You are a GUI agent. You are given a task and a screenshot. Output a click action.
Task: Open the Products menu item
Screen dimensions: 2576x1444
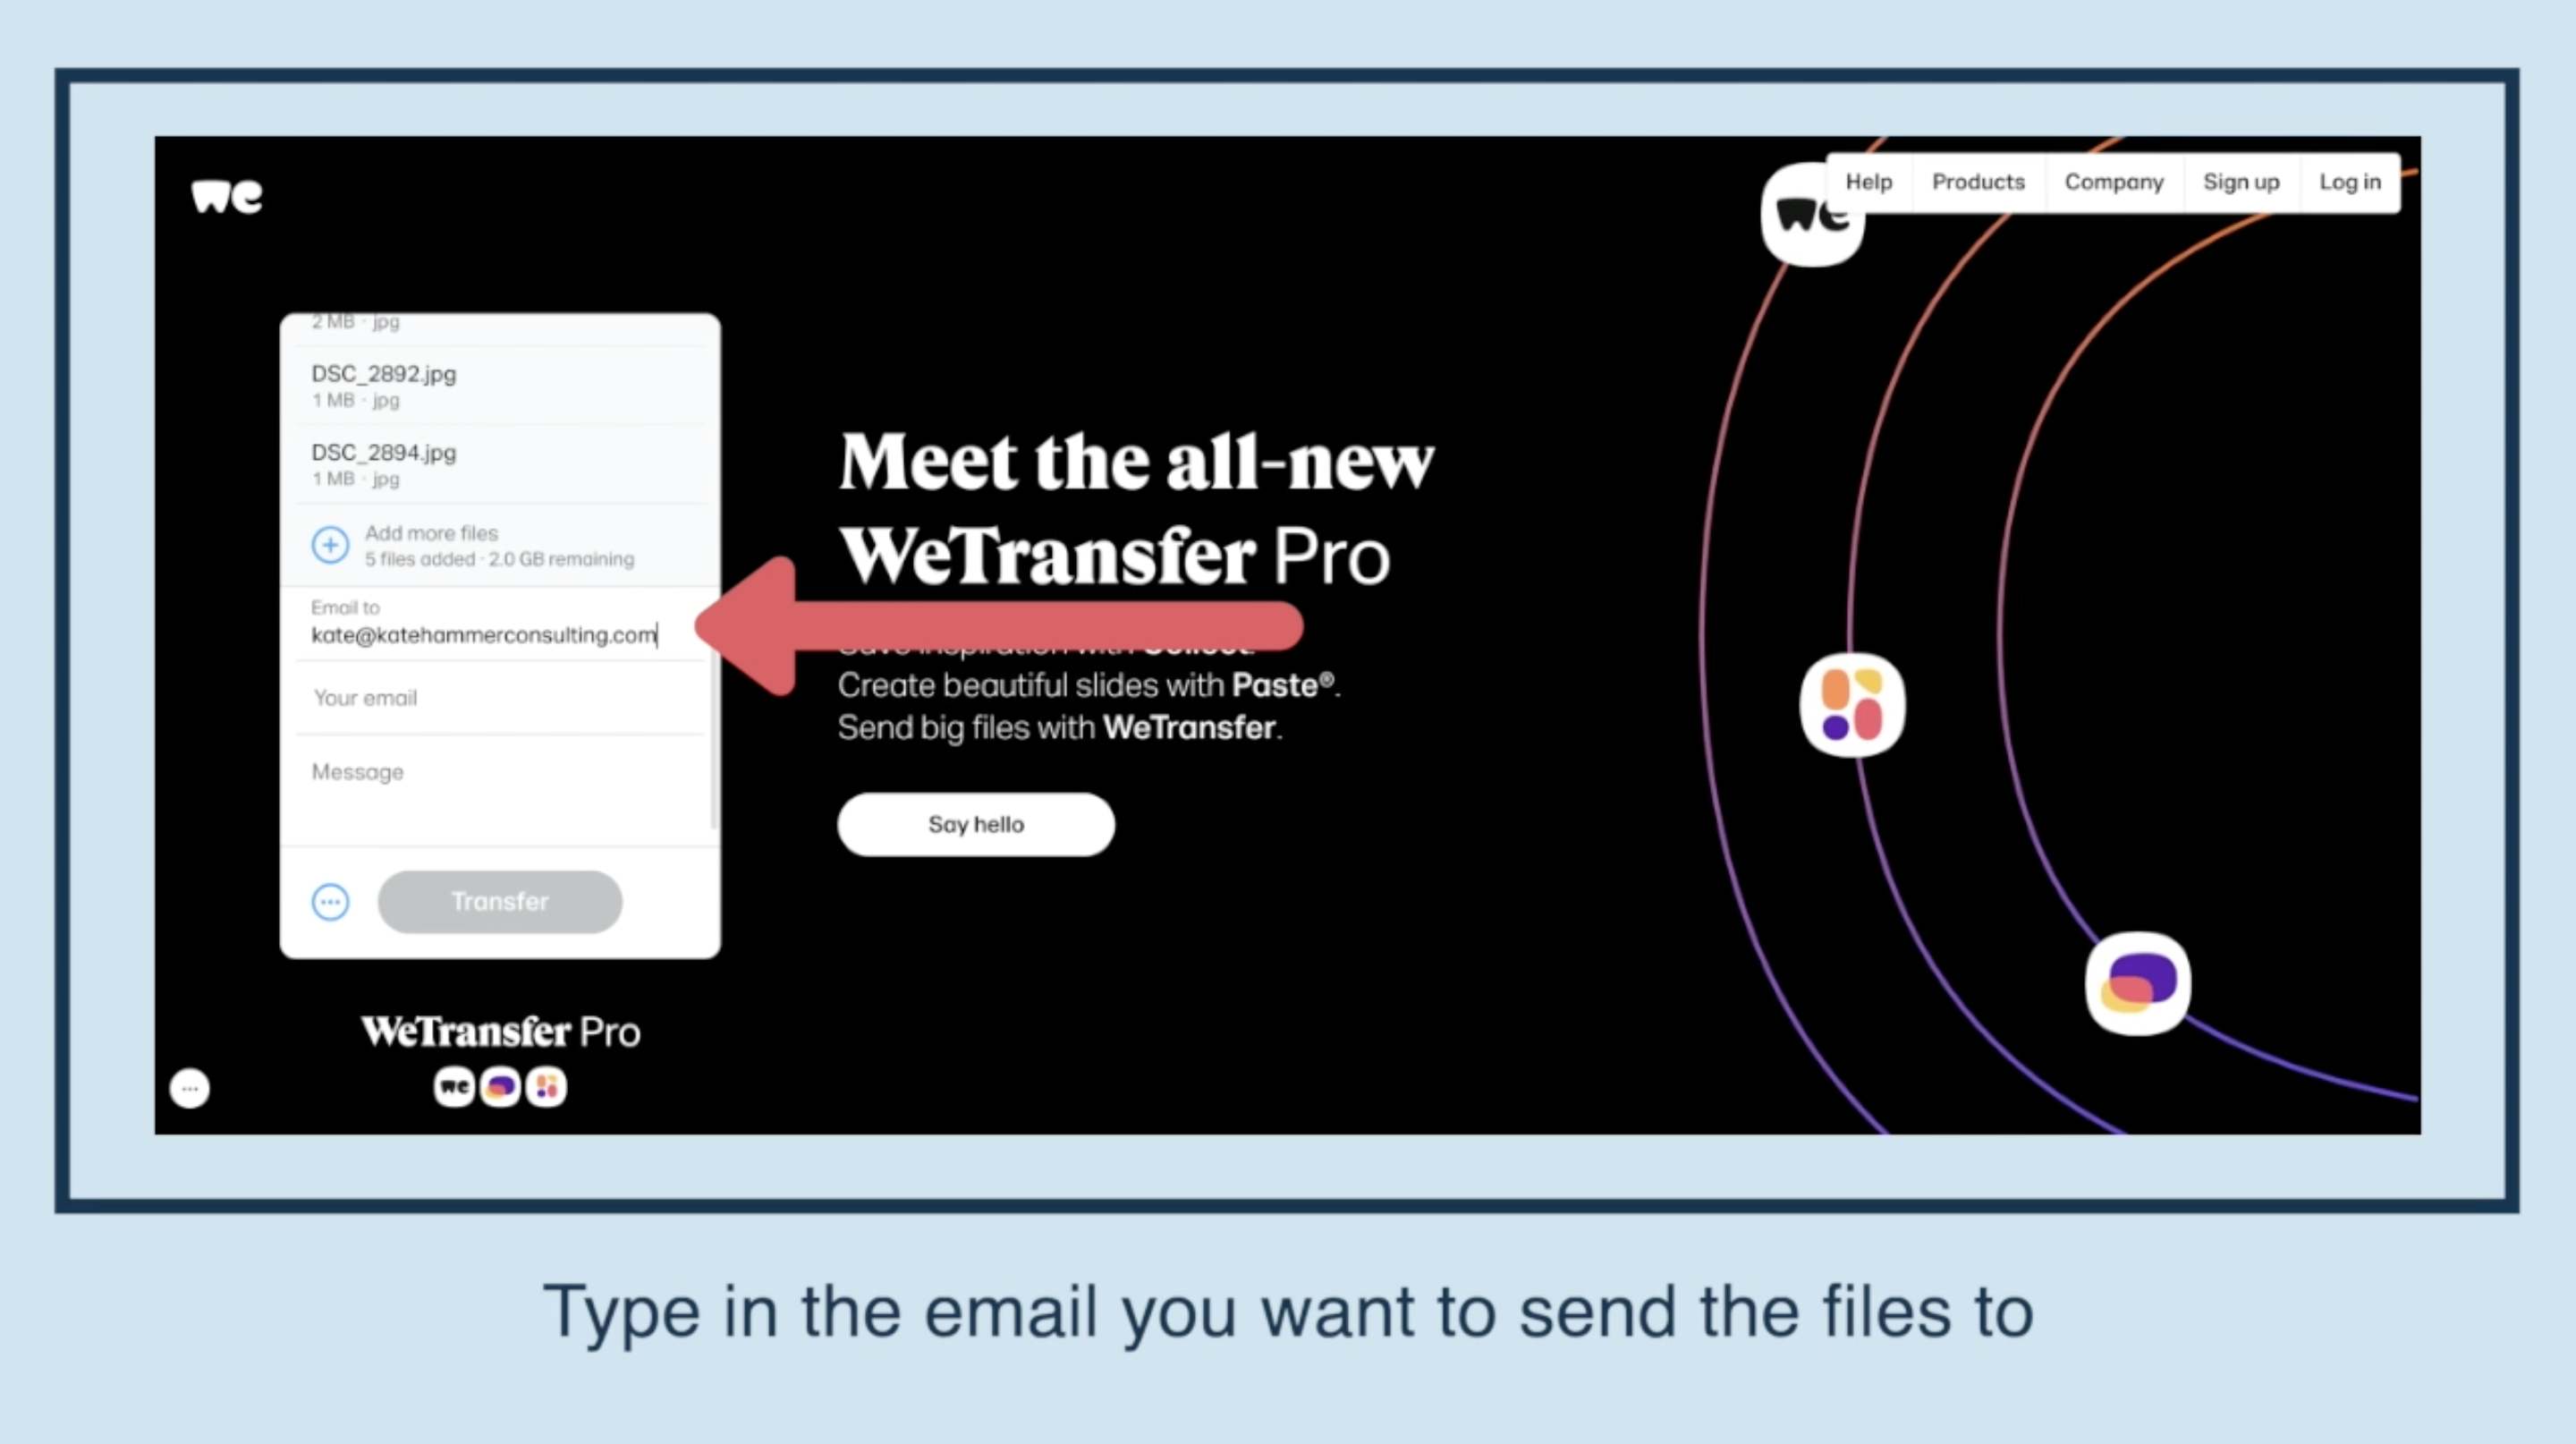click(1978, 181)
